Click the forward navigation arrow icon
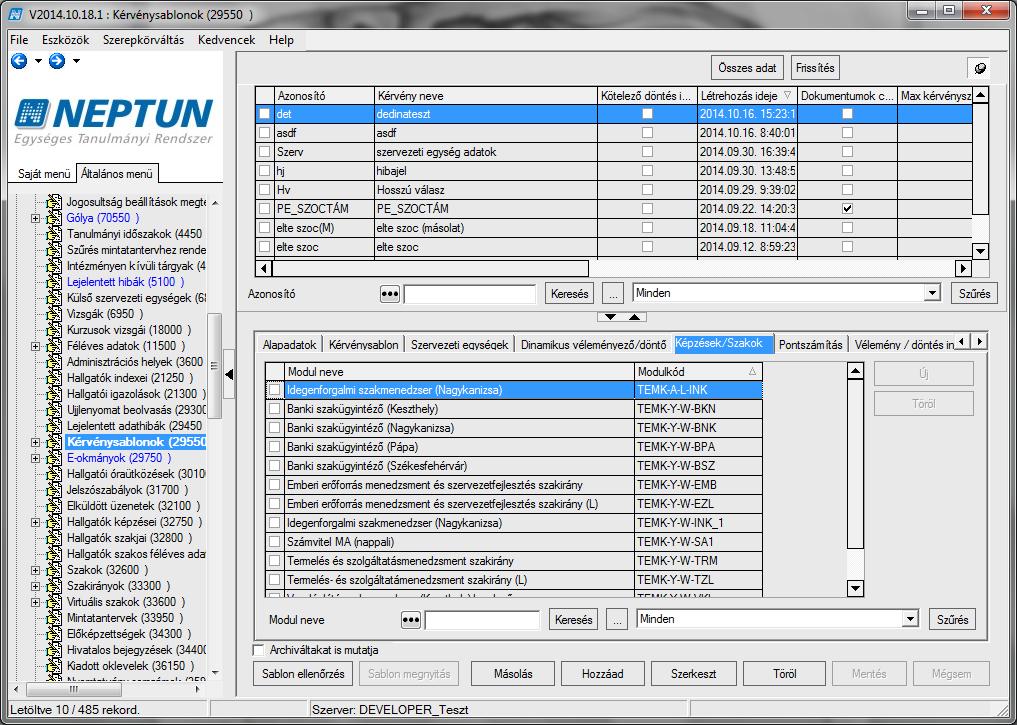 point(57,61)
